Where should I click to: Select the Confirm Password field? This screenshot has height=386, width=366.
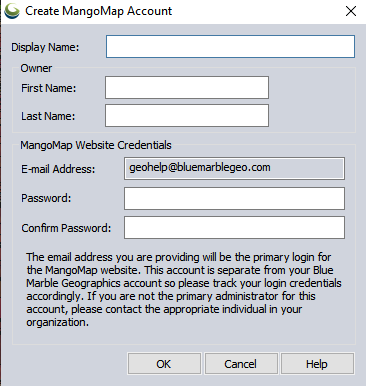point(234,228)
